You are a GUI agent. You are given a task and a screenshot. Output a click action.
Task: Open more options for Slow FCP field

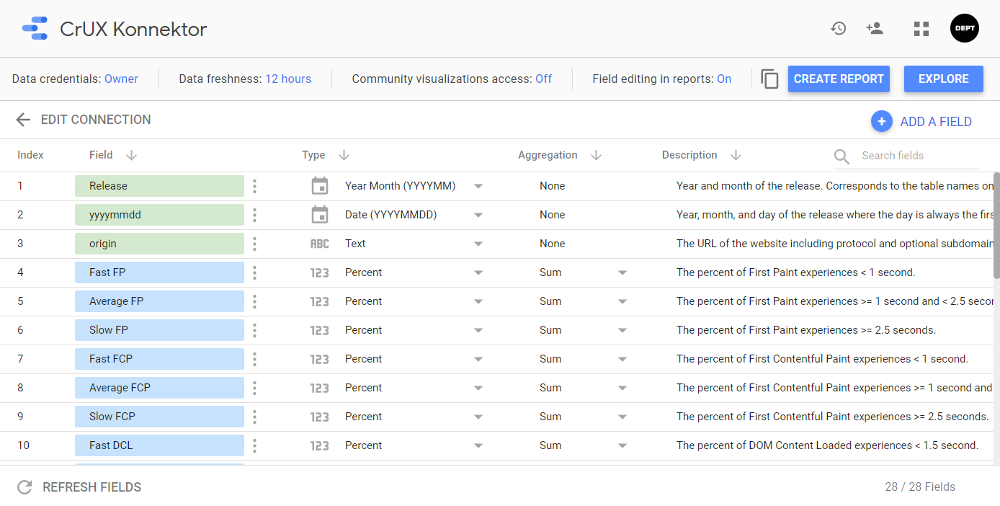click(254, 417)
